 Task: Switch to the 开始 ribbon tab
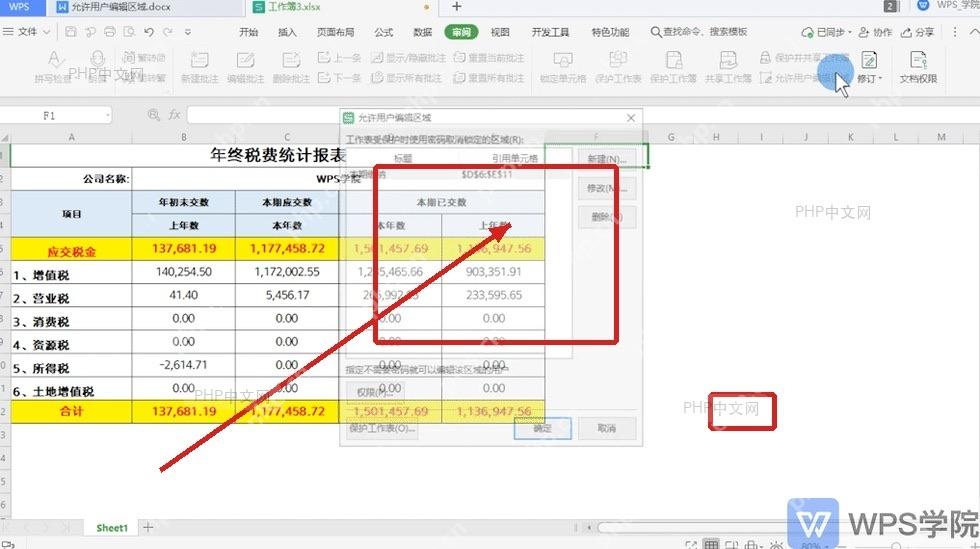point(248,32)
